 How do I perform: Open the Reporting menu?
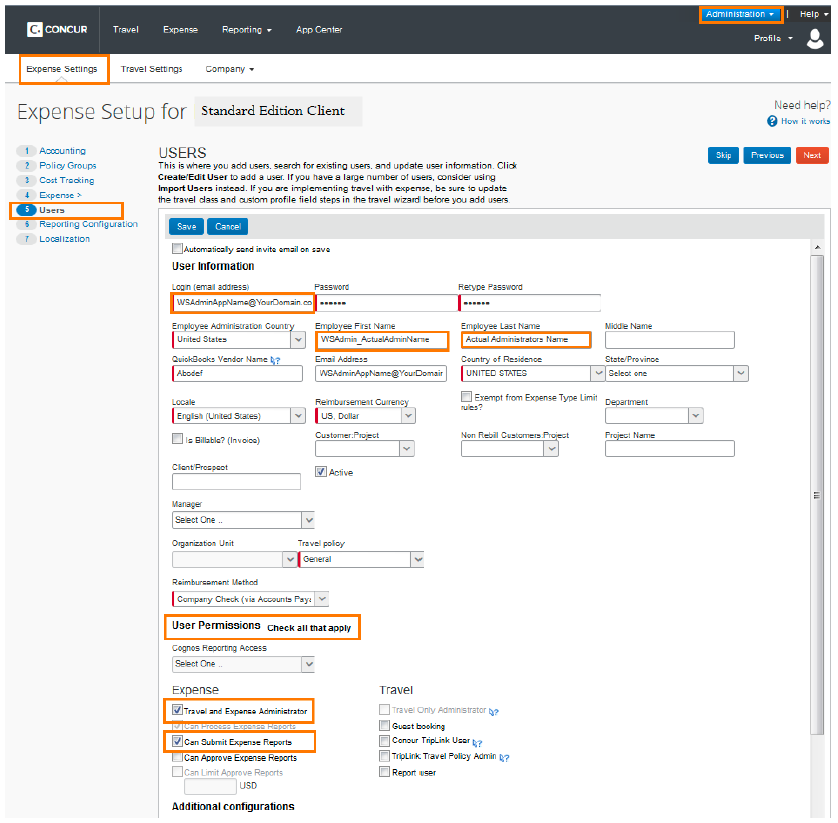coord(246,30)
